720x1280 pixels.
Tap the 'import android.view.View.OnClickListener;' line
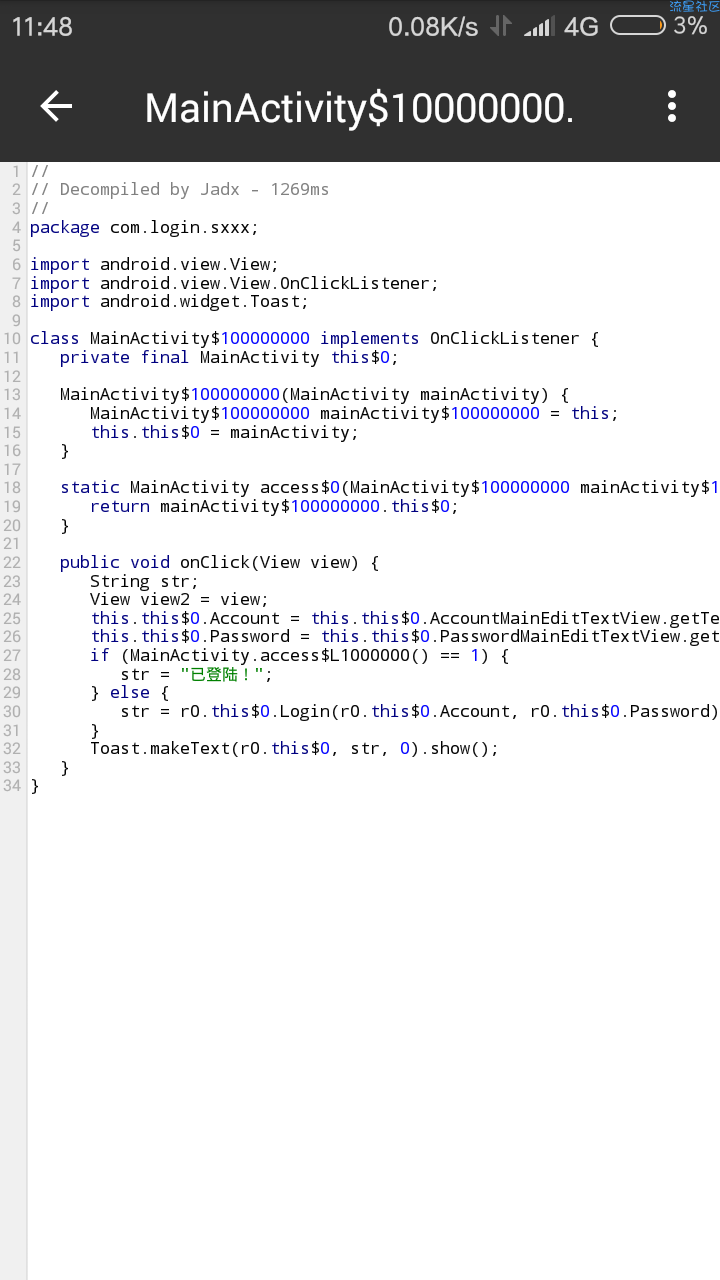[x=234, y=284]
